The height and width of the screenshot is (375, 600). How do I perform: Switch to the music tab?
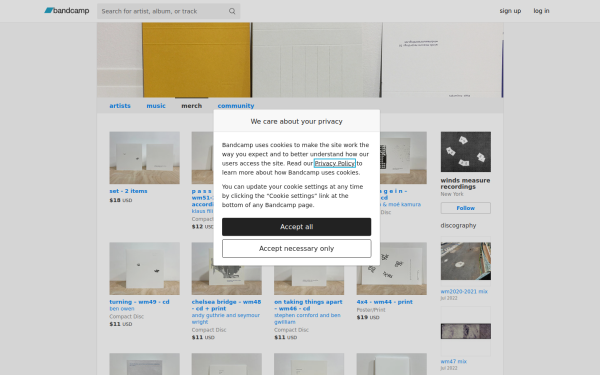click(156, 106)
